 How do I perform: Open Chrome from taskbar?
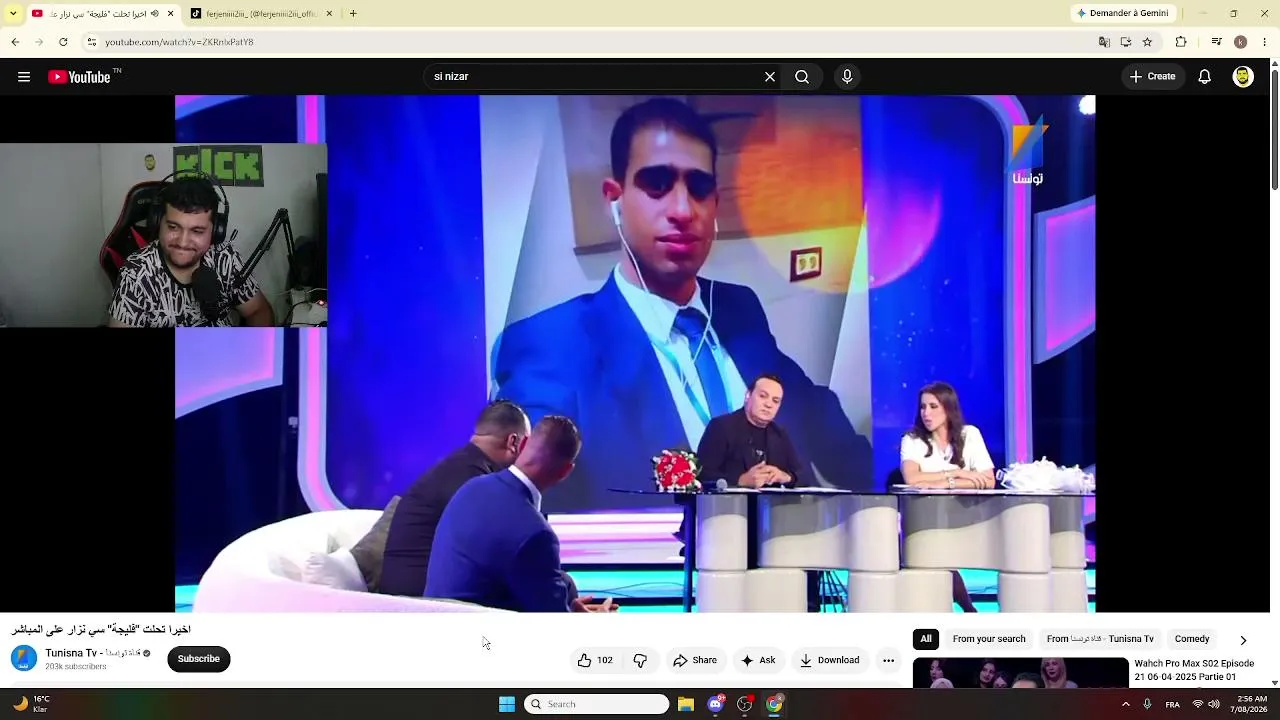(x=775, y=704)
